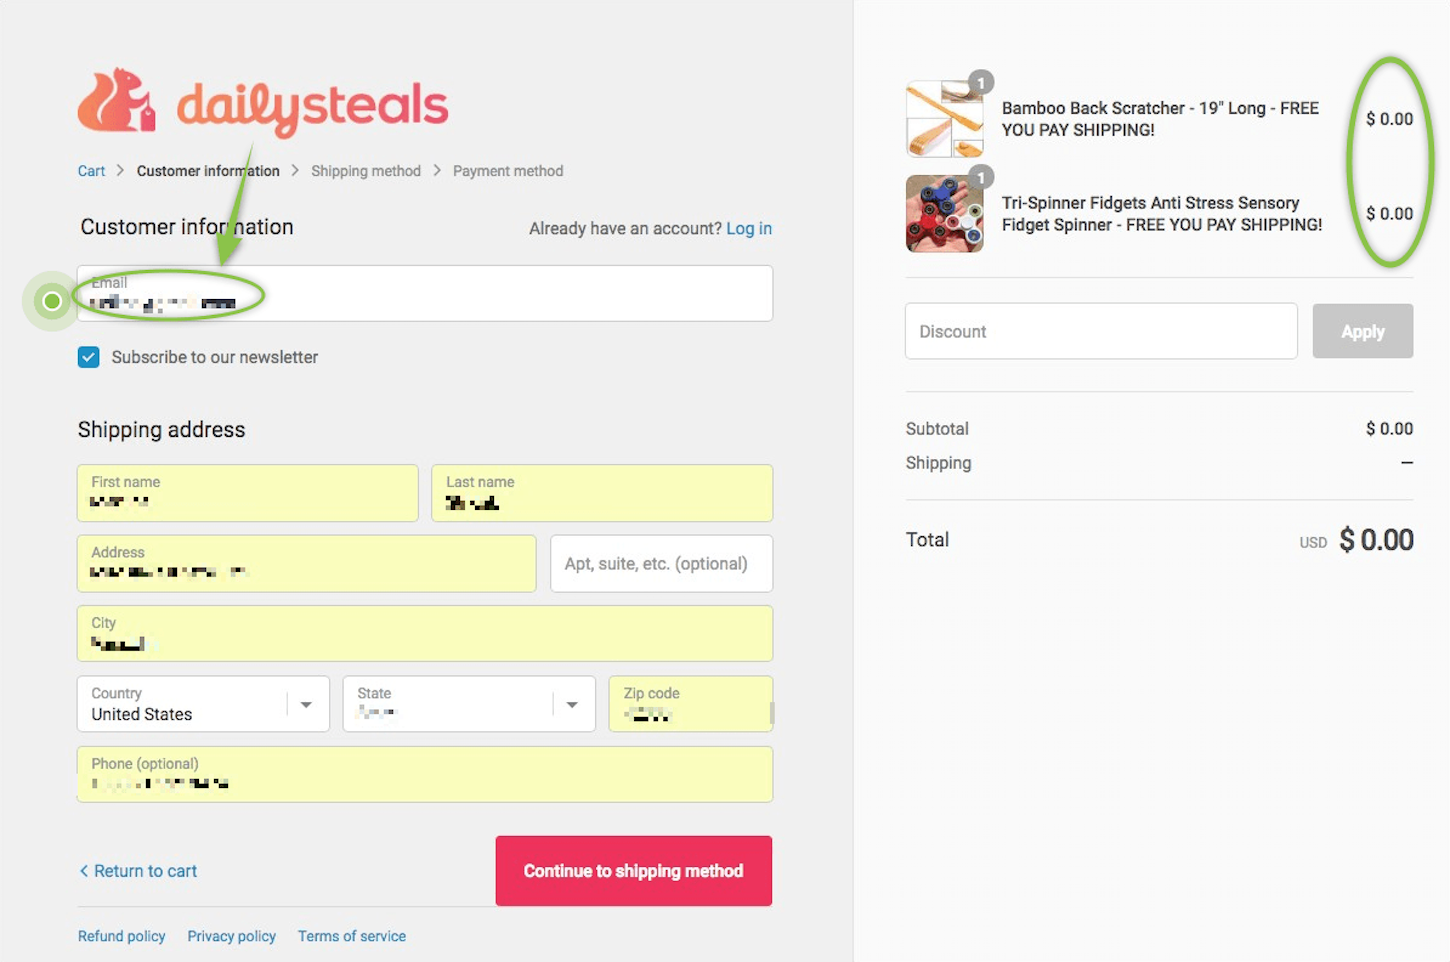Select Customer information breadcrumb step
This screenshot has height=962, width=1450.
pyautogui.click(x=208, y=171)
